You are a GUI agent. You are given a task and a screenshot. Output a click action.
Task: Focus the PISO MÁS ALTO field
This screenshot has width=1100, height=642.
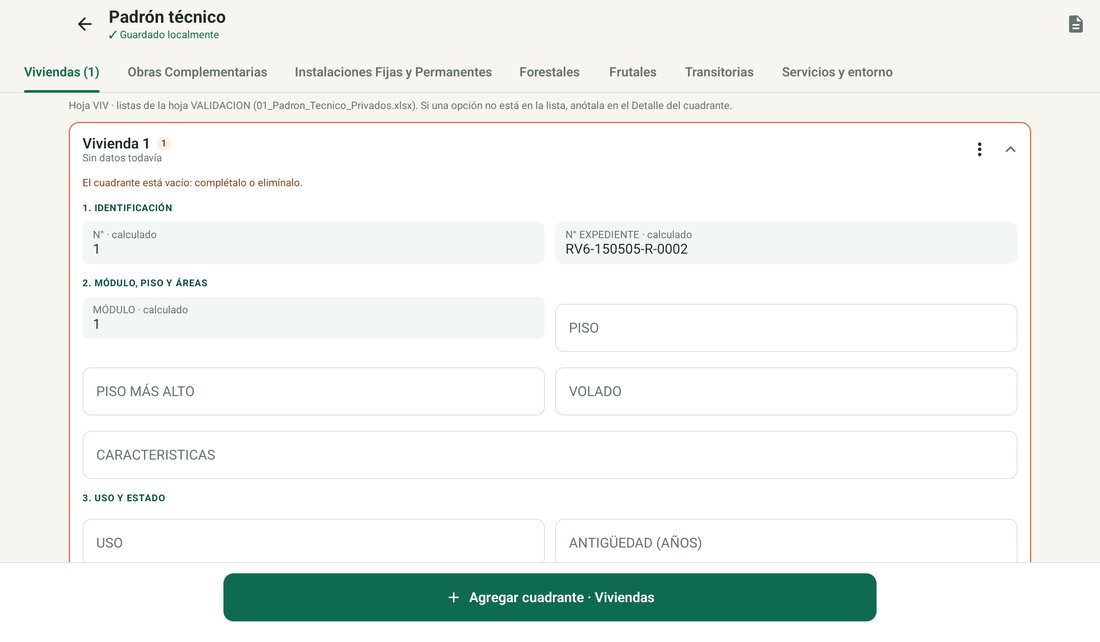[x=314, y=392]
